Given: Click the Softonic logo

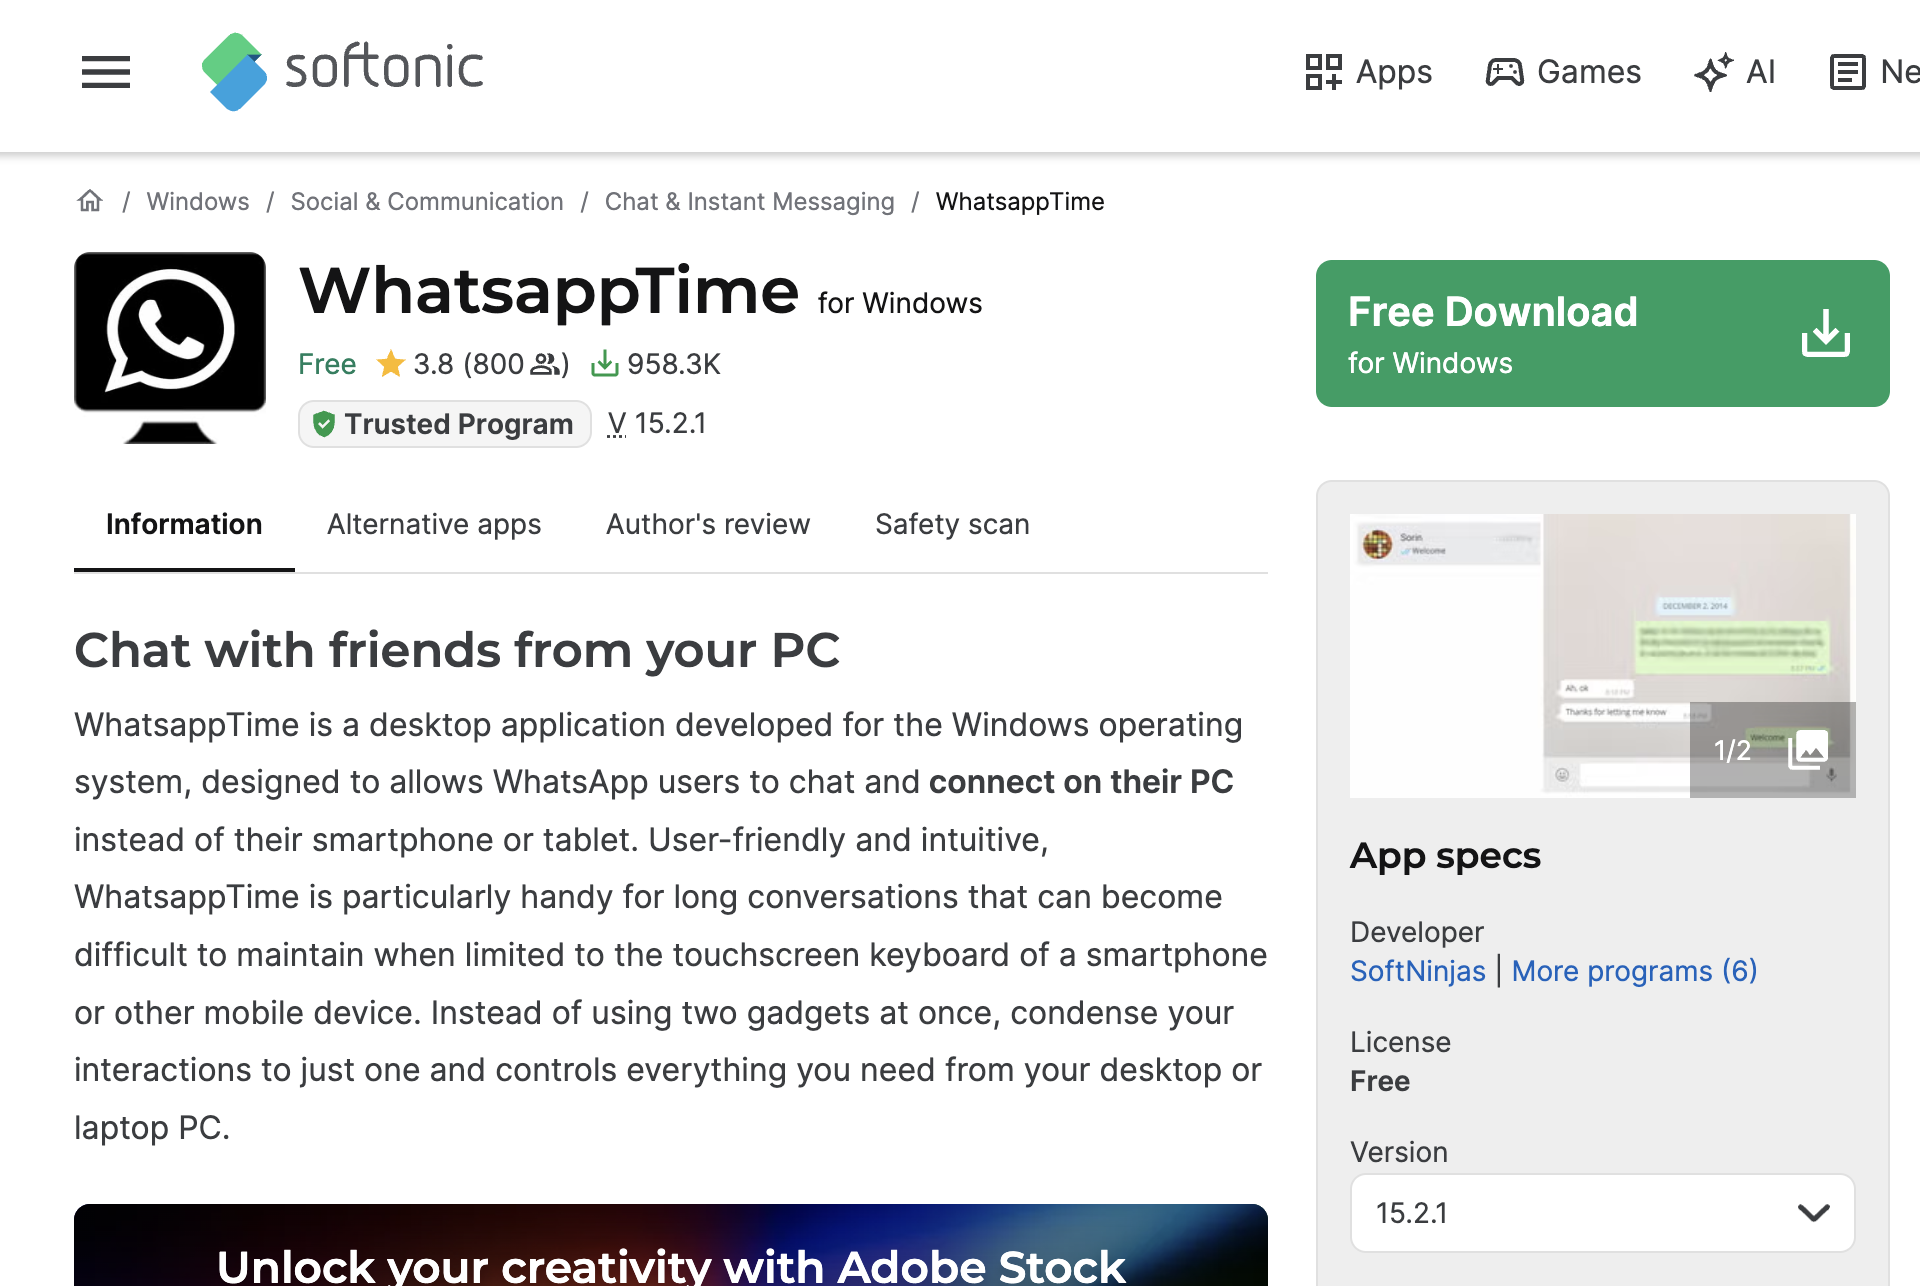Looking at the screenshot, I should (342, 71).
